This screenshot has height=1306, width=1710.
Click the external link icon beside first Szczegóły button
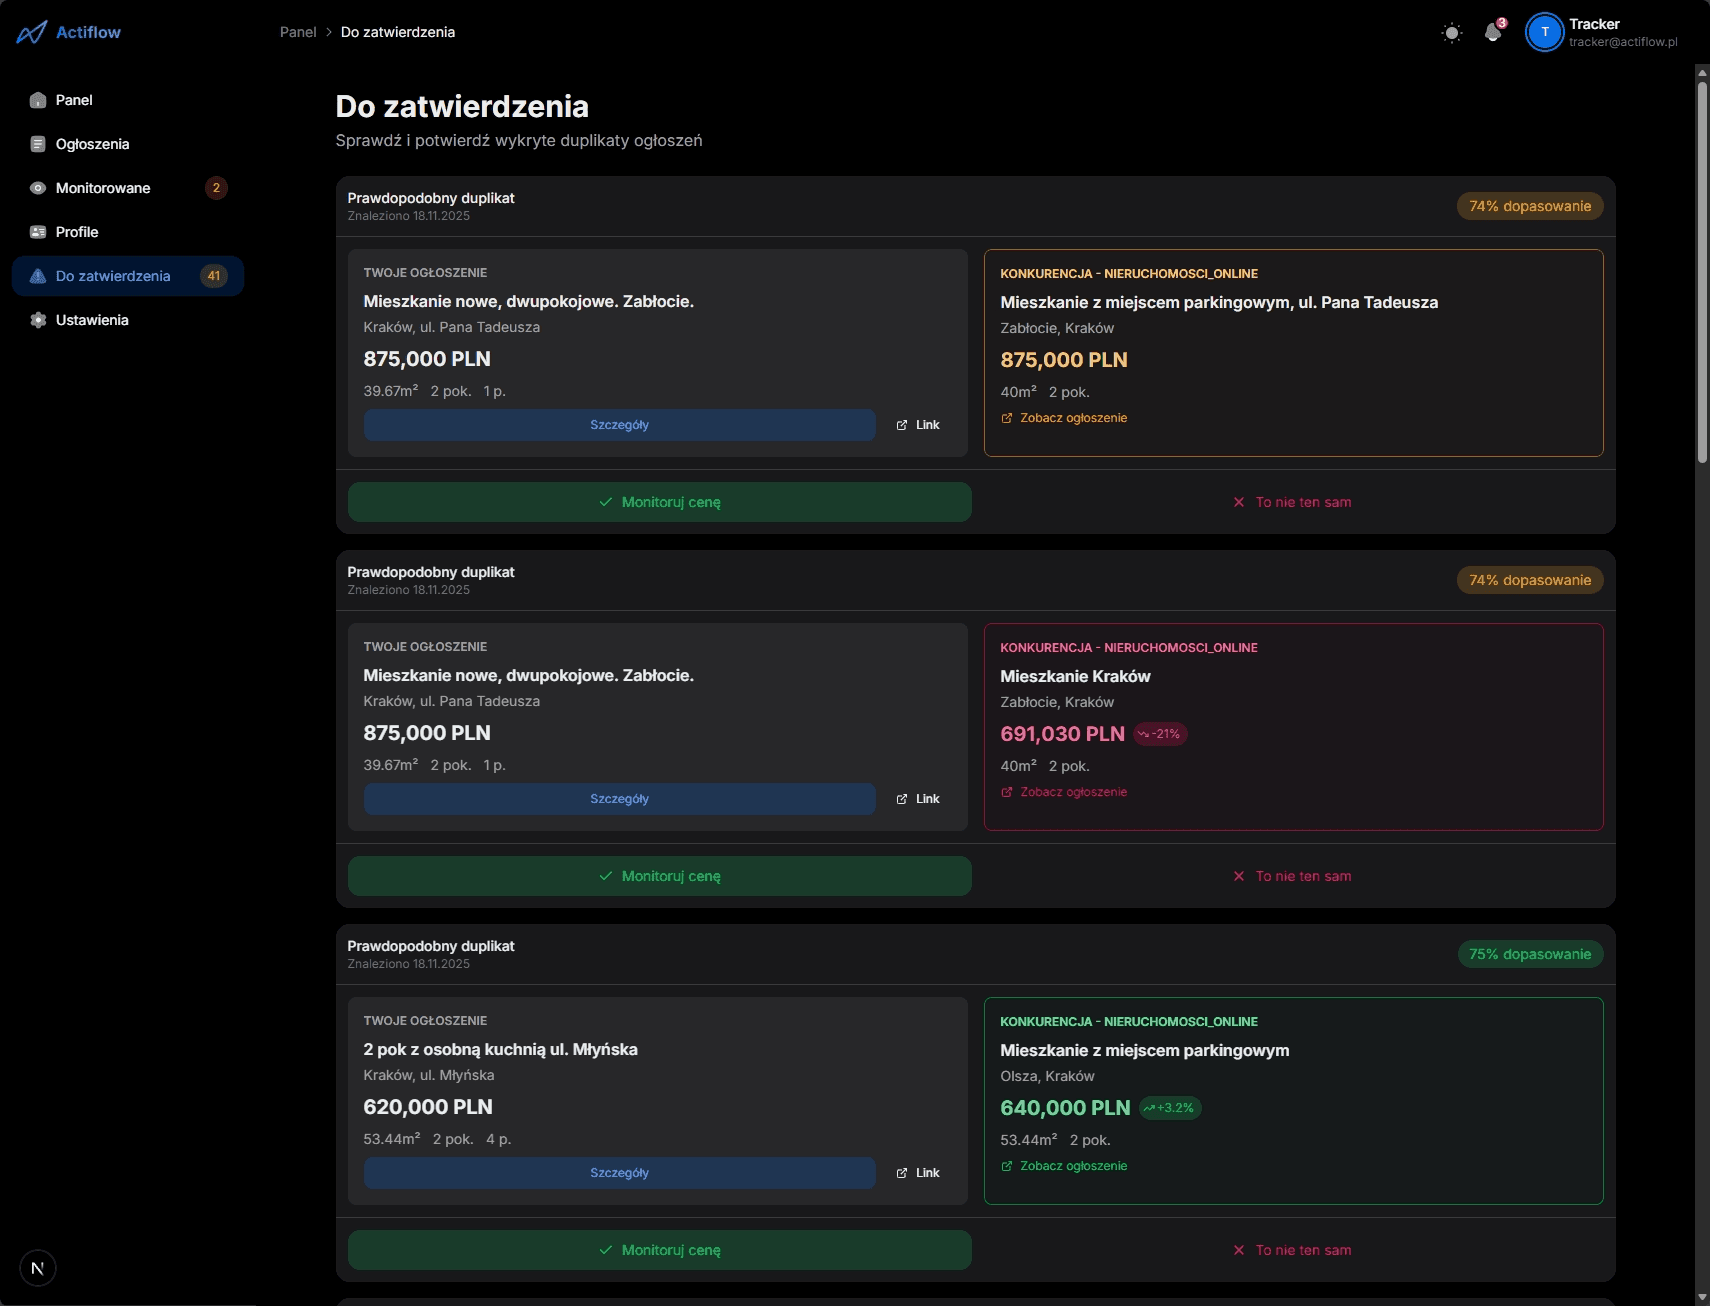[x=904, y=424]
